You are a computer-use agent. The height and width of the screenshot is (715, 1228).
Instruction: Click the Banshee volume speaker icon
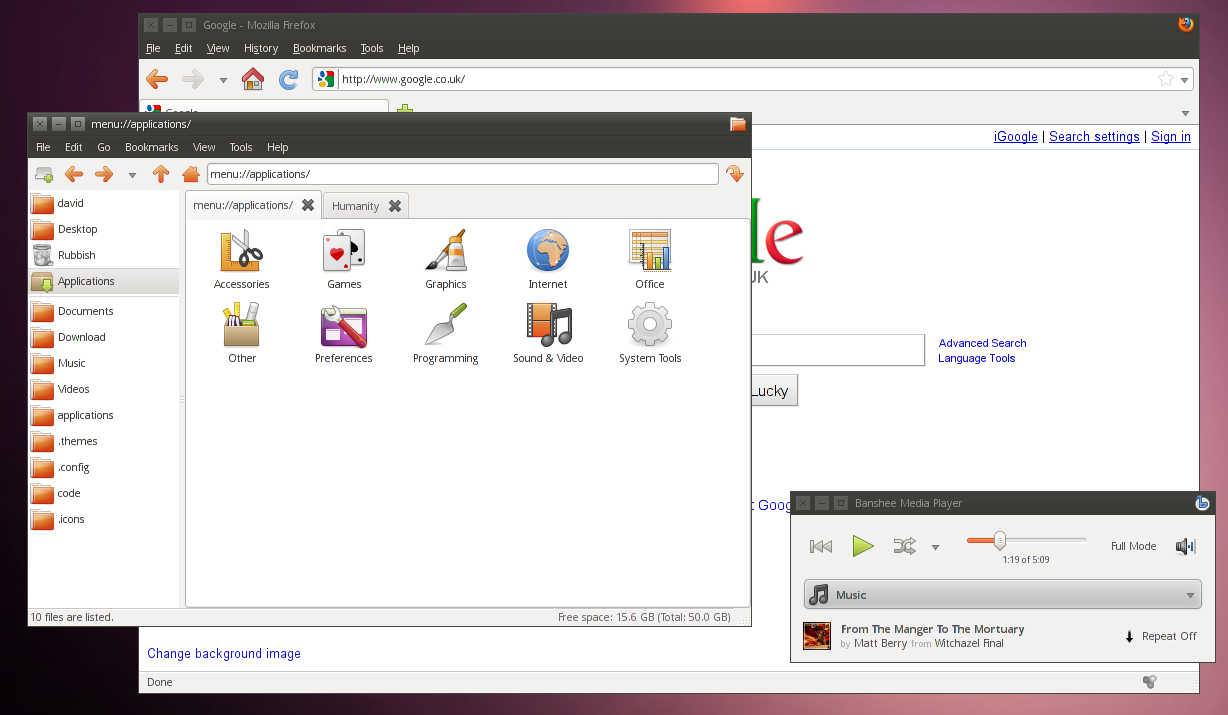click(1186, 546)
